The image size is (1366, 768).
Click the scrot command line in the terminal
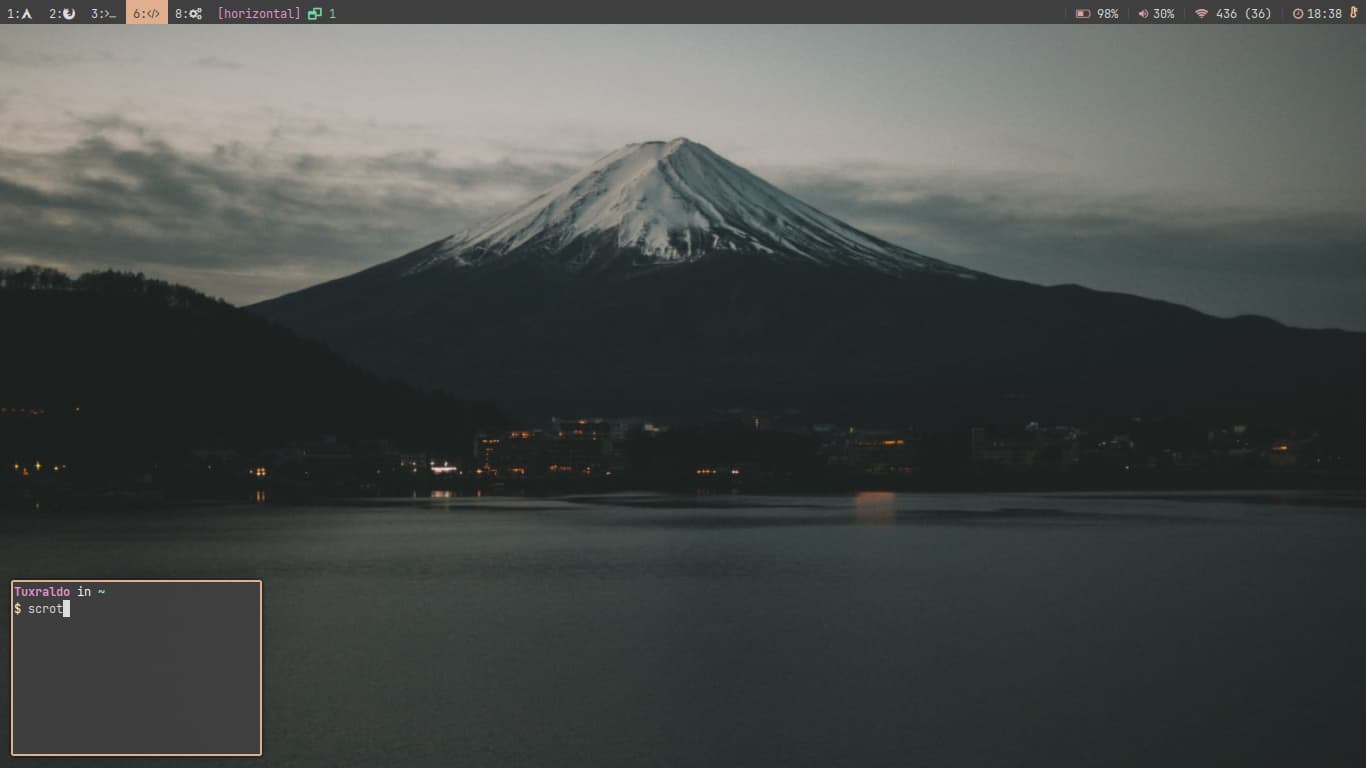point(42,609)
